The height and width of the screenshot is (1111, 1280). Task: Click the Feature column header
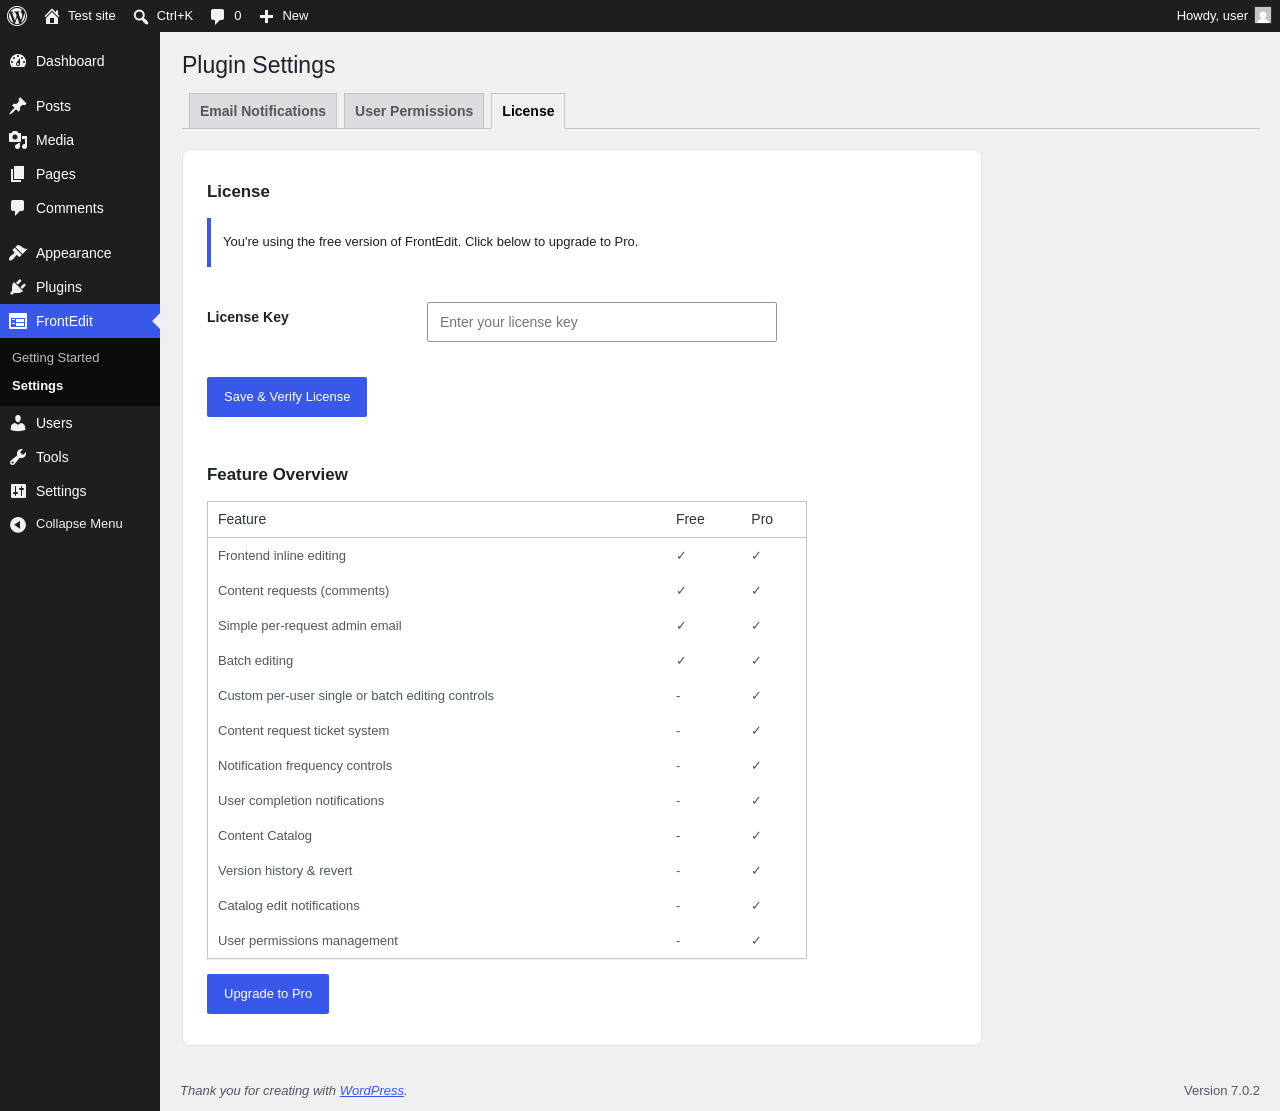coord(242,519)
